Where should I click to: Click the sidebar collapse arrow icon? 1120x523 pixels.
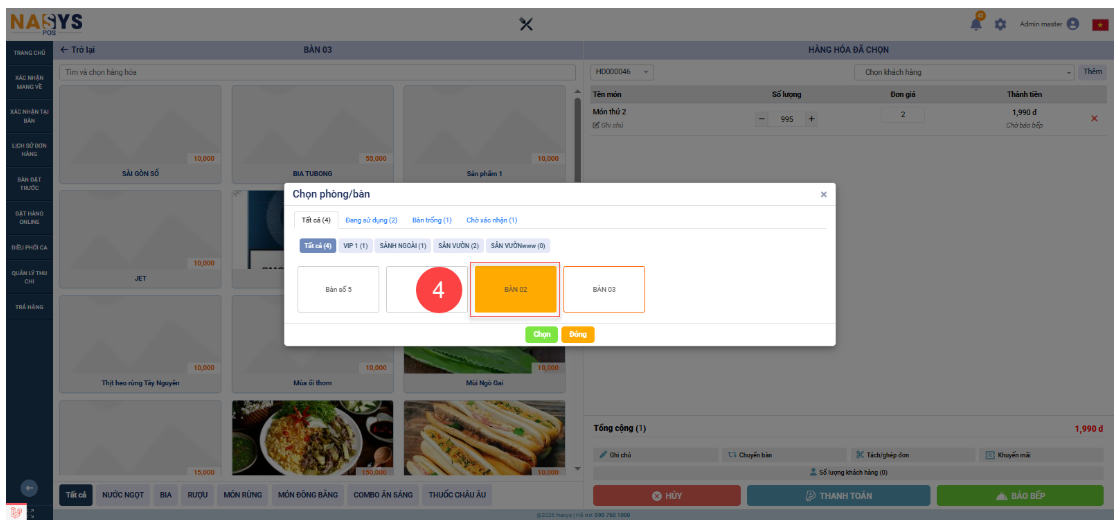coord(29,488)
